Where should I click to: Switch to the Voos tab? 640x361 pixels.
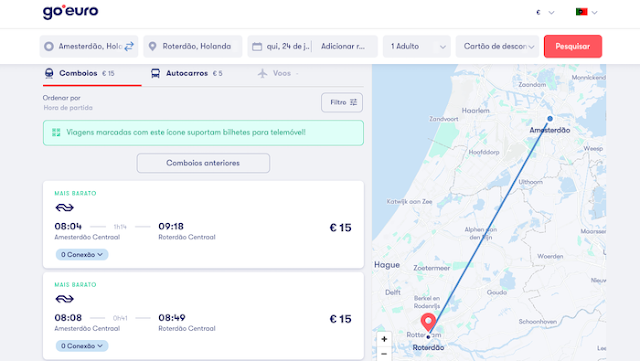(x=278, y=74)
